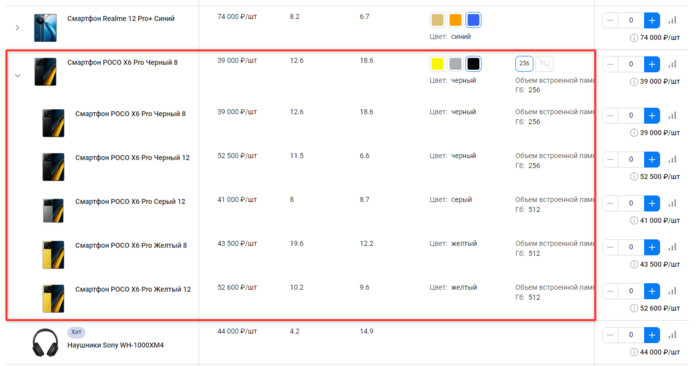This screenshot has width=697, height=366.
Task: Open price chart icon for Realme 12 Pro+ row
Action: click(673, 20)
